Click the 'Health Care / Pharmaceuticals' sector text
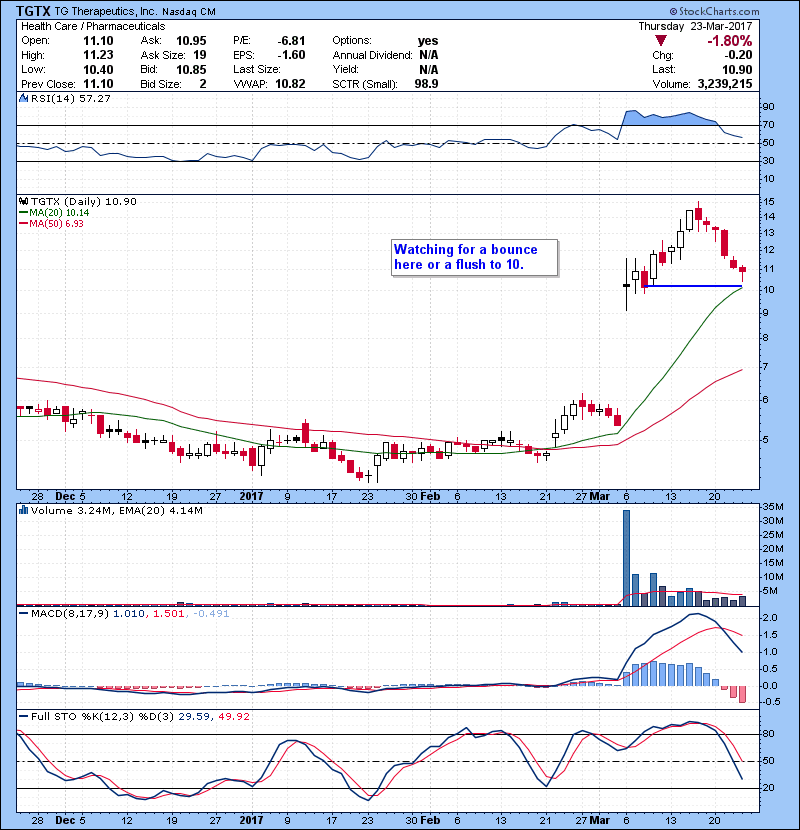The height and width of the screenshot is (830, 800). 93,26
